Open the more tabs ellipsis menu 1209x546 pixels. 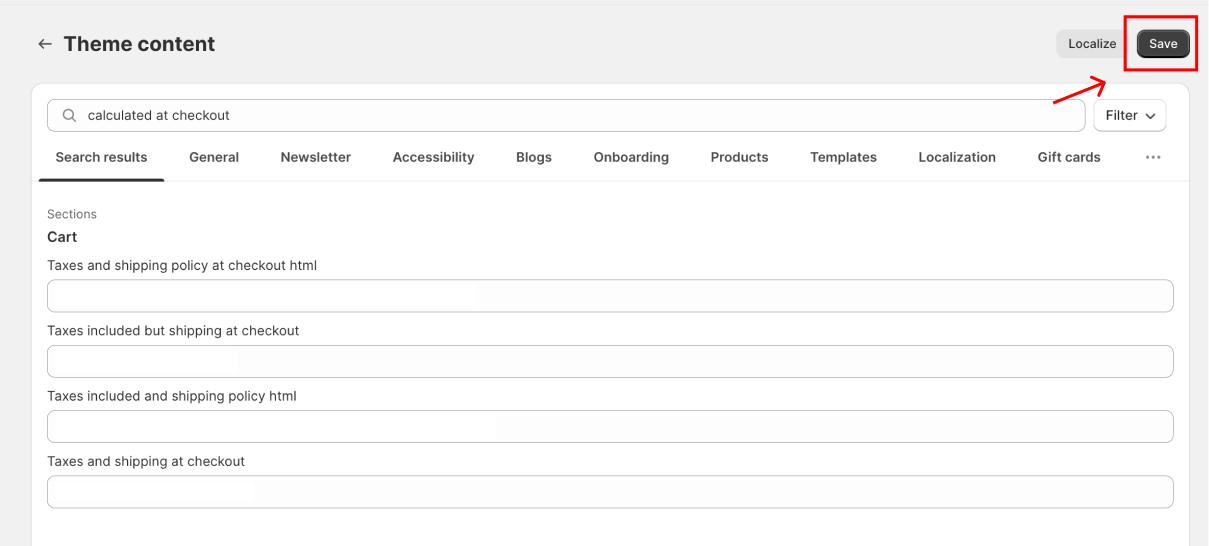(1153, 157)
